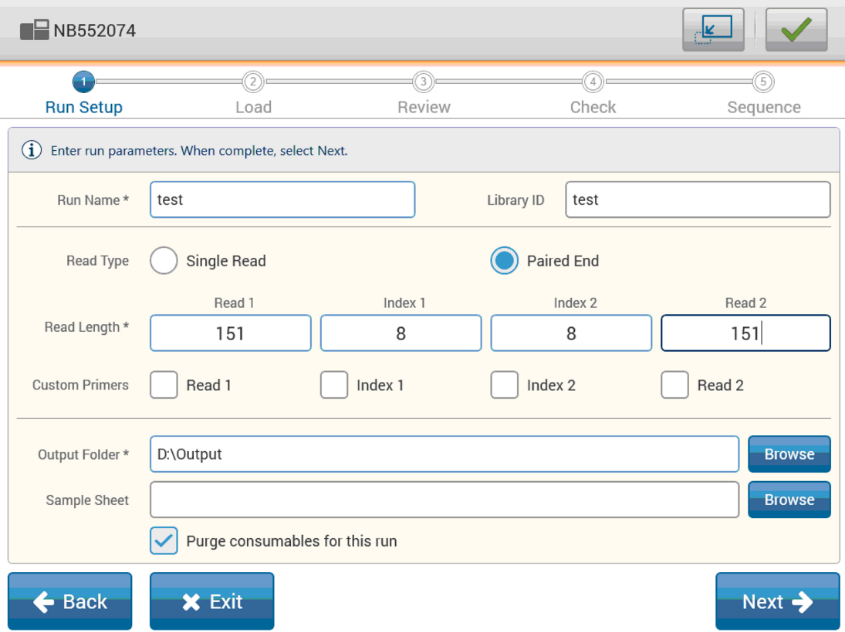Click the minimize-to-window icon at top right
The width and height of the screenshot is (845, 632).
[x=714, y=30]
